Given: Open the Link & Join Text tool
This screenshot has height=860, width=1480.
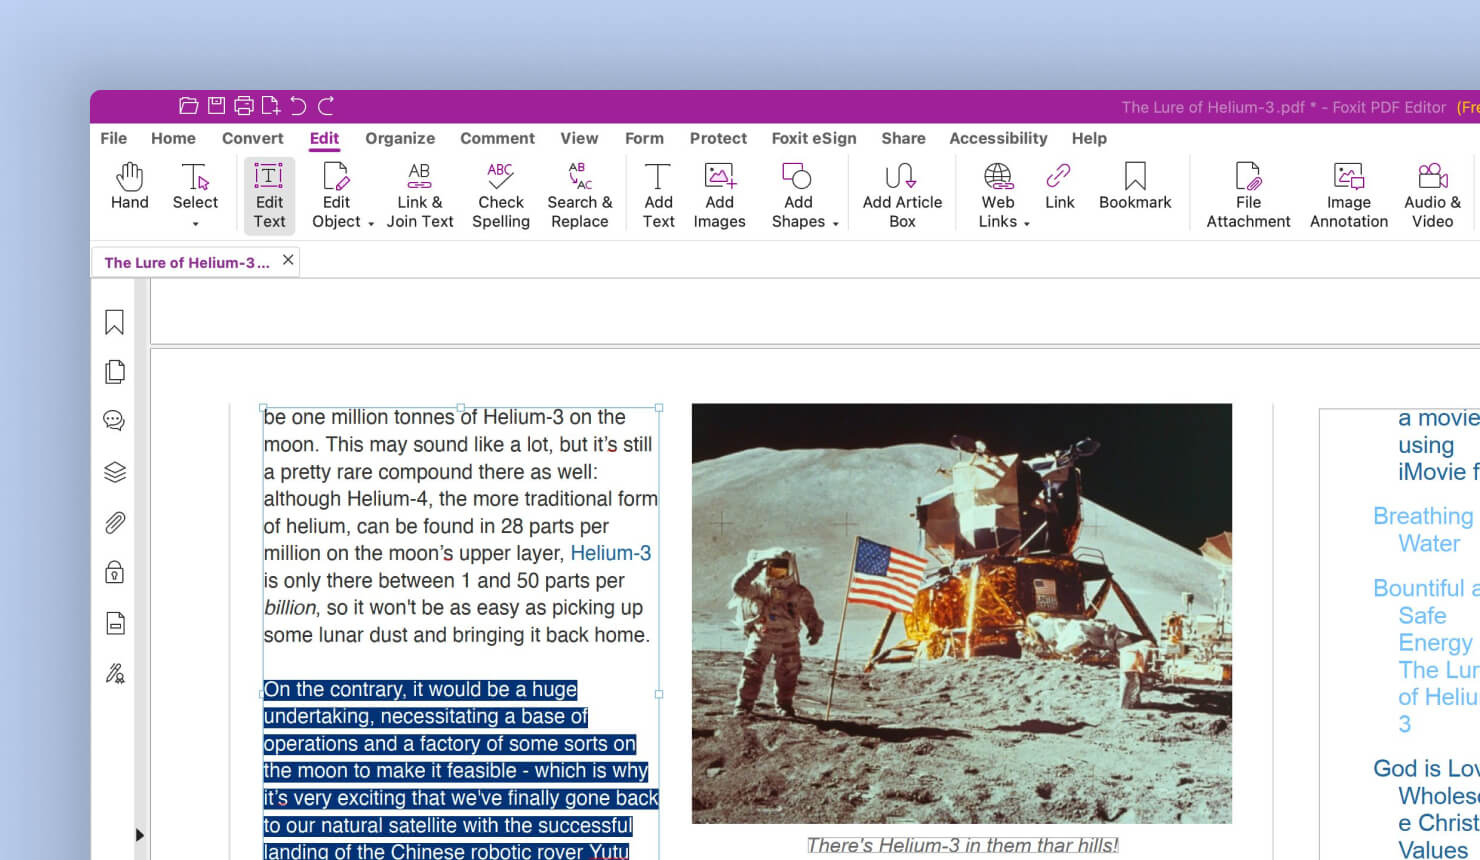Looking at the screenshot, I should [420, 195].
